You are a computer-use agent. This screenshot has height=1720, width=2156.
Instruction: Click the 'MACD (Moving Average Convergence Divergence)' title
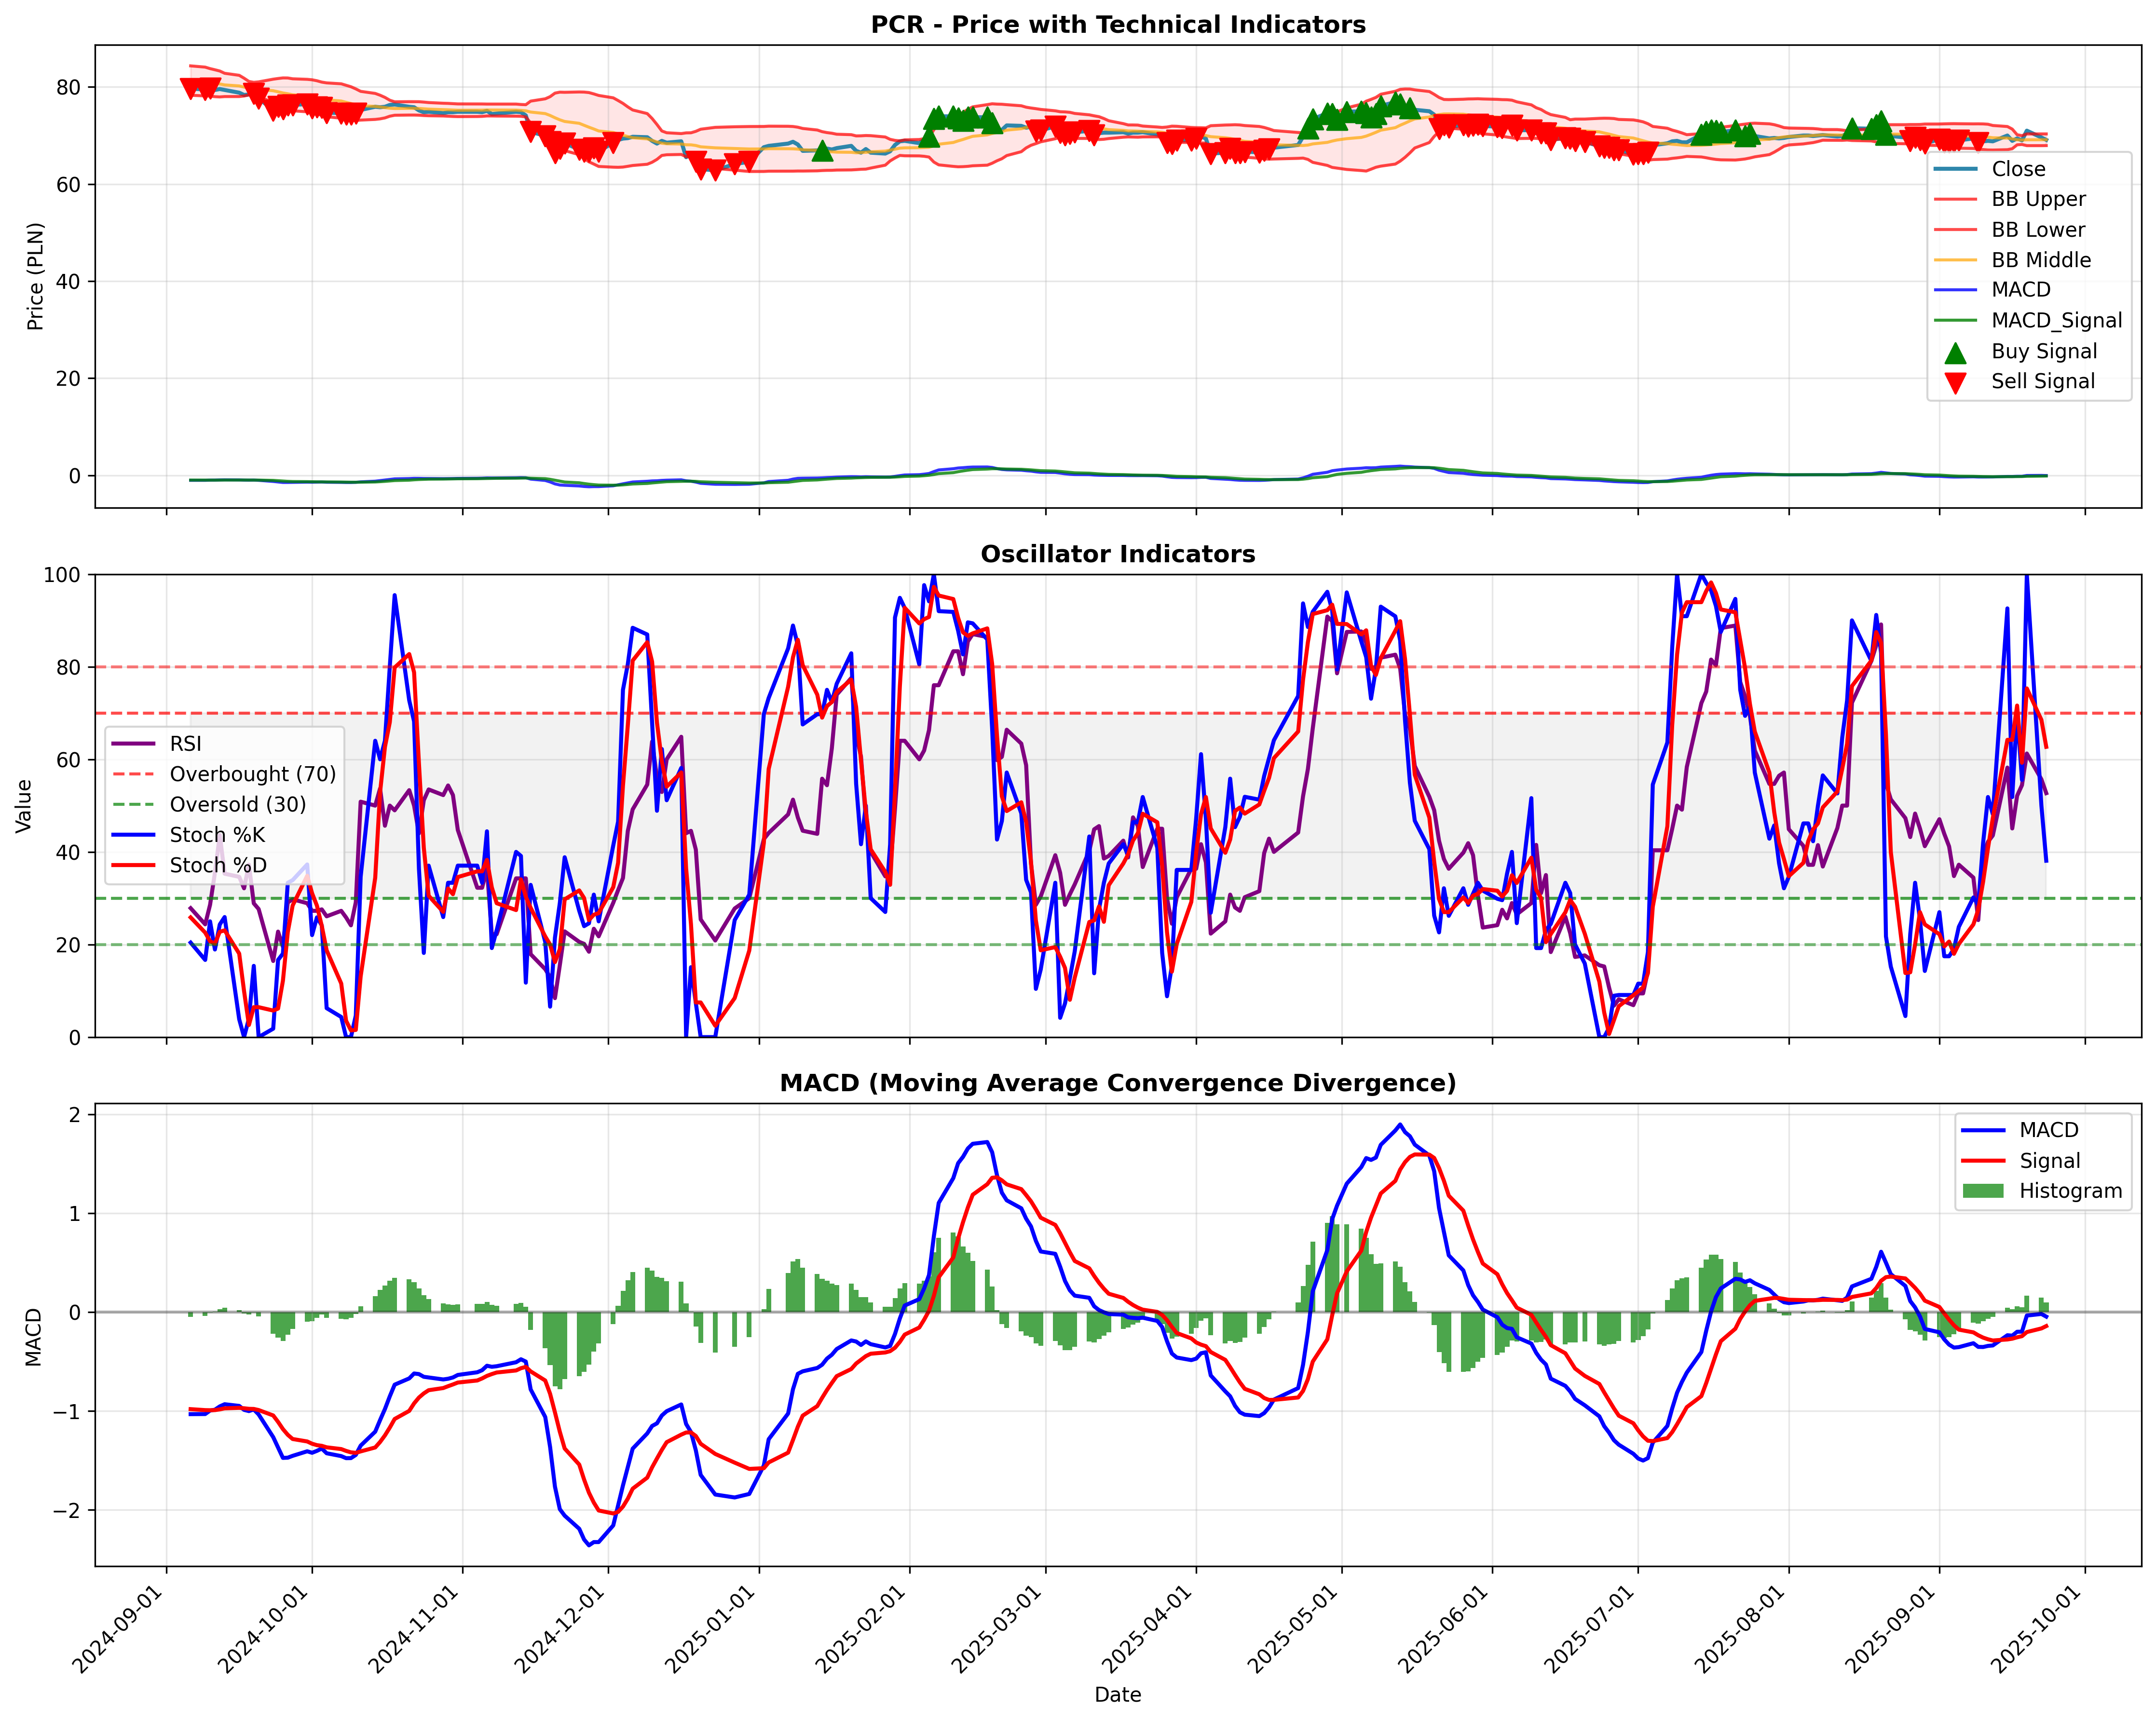click(x=1117, y=1083)
